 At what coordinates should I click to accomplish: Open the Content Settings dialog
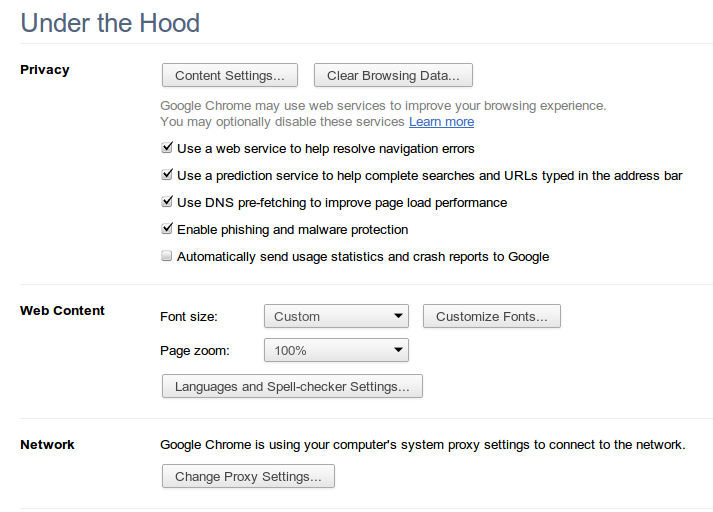[x=230, y=76]
